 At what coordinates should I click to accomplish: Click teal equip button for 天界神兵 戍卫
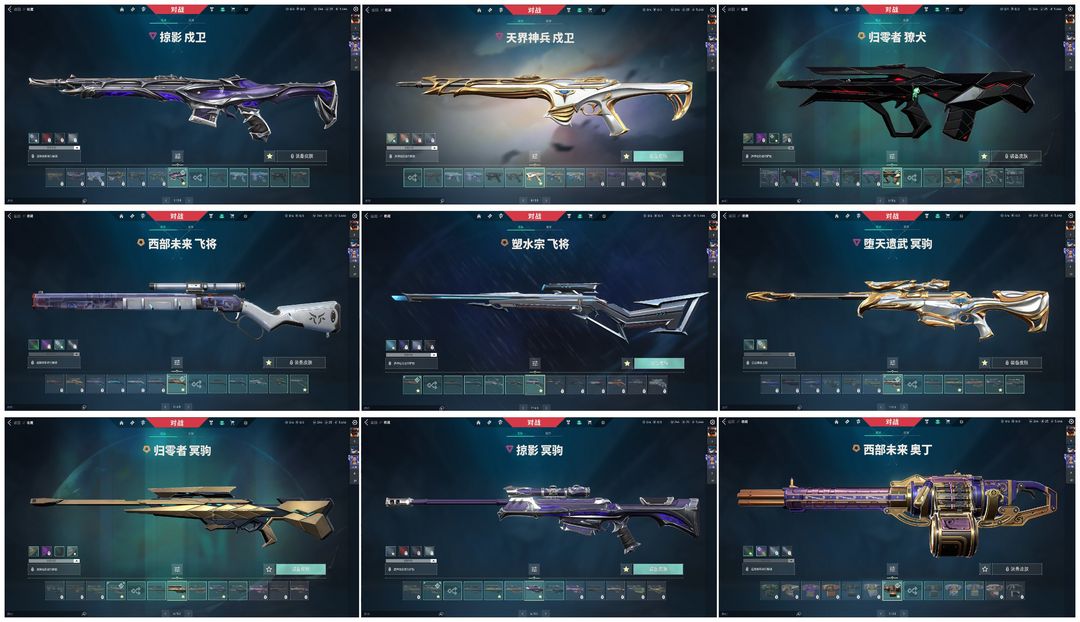(658, 156)
